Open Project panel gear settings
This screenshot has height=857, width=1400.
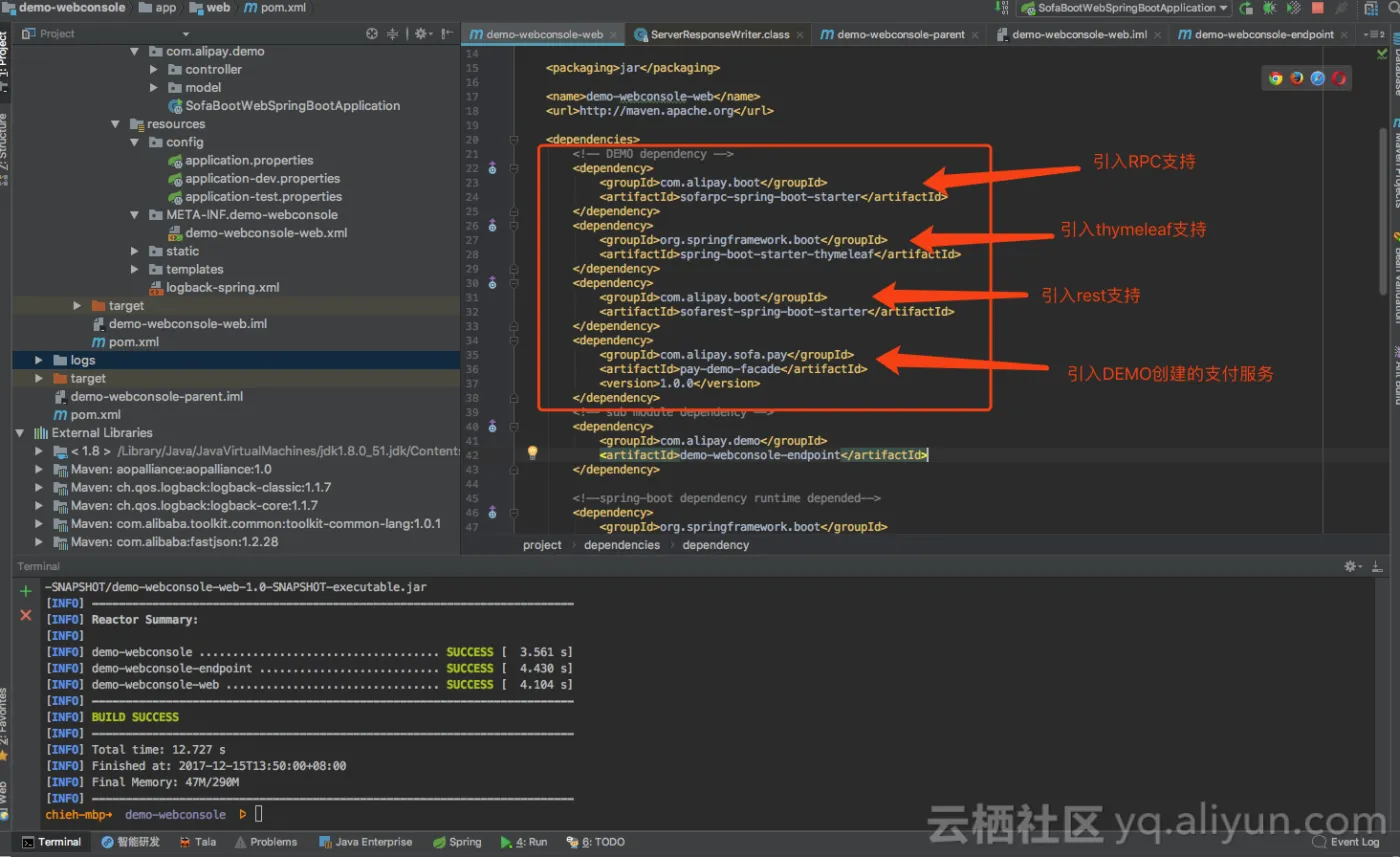tap(423, 34)
